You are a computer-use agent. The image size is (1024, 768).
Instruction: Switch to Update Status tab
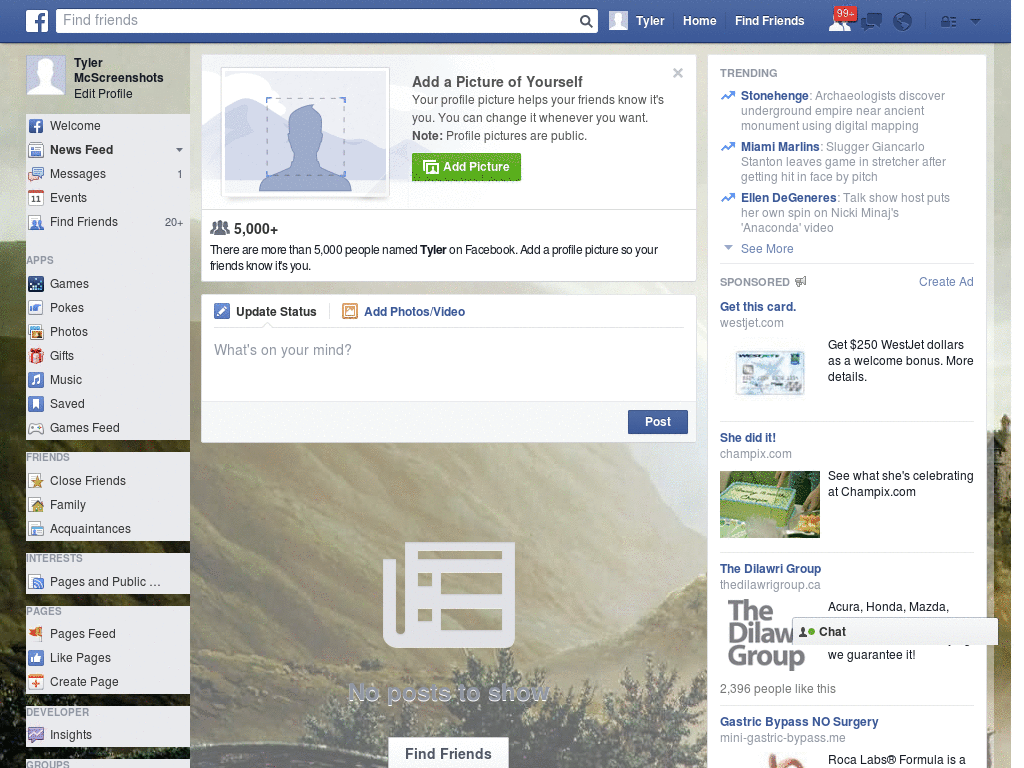[x=265, y=312]
